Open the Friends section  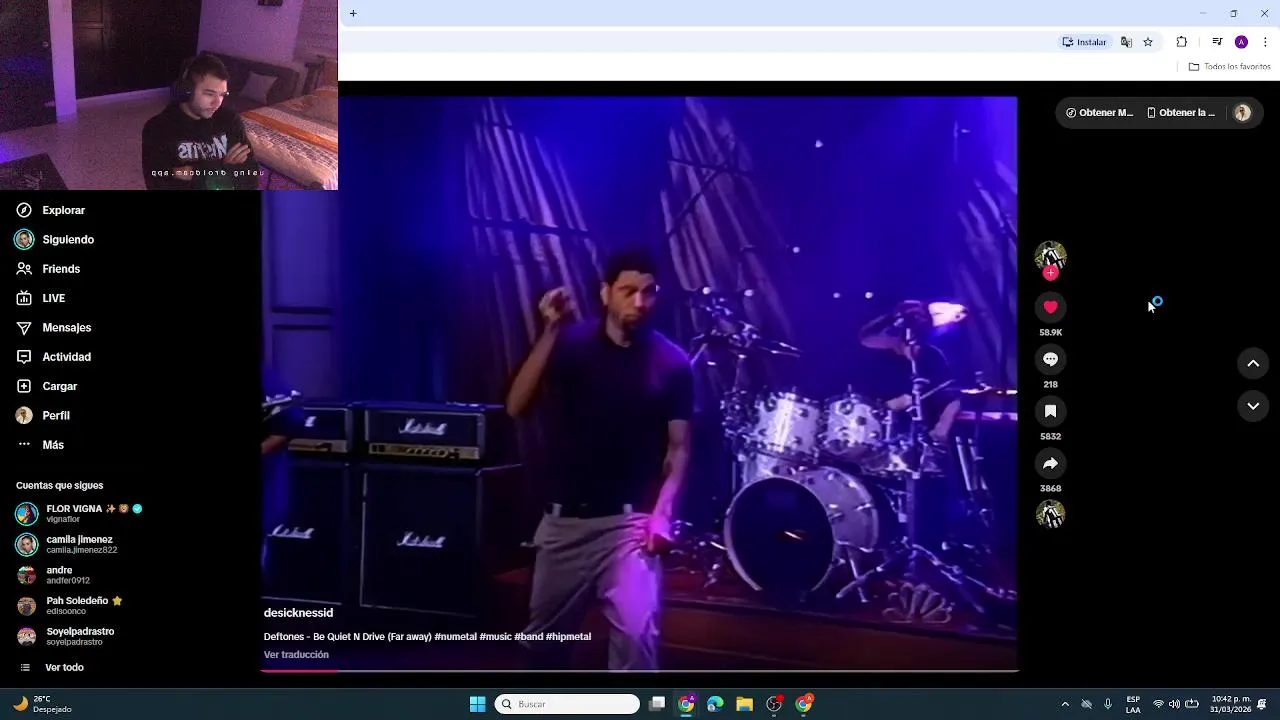point(48,269)
